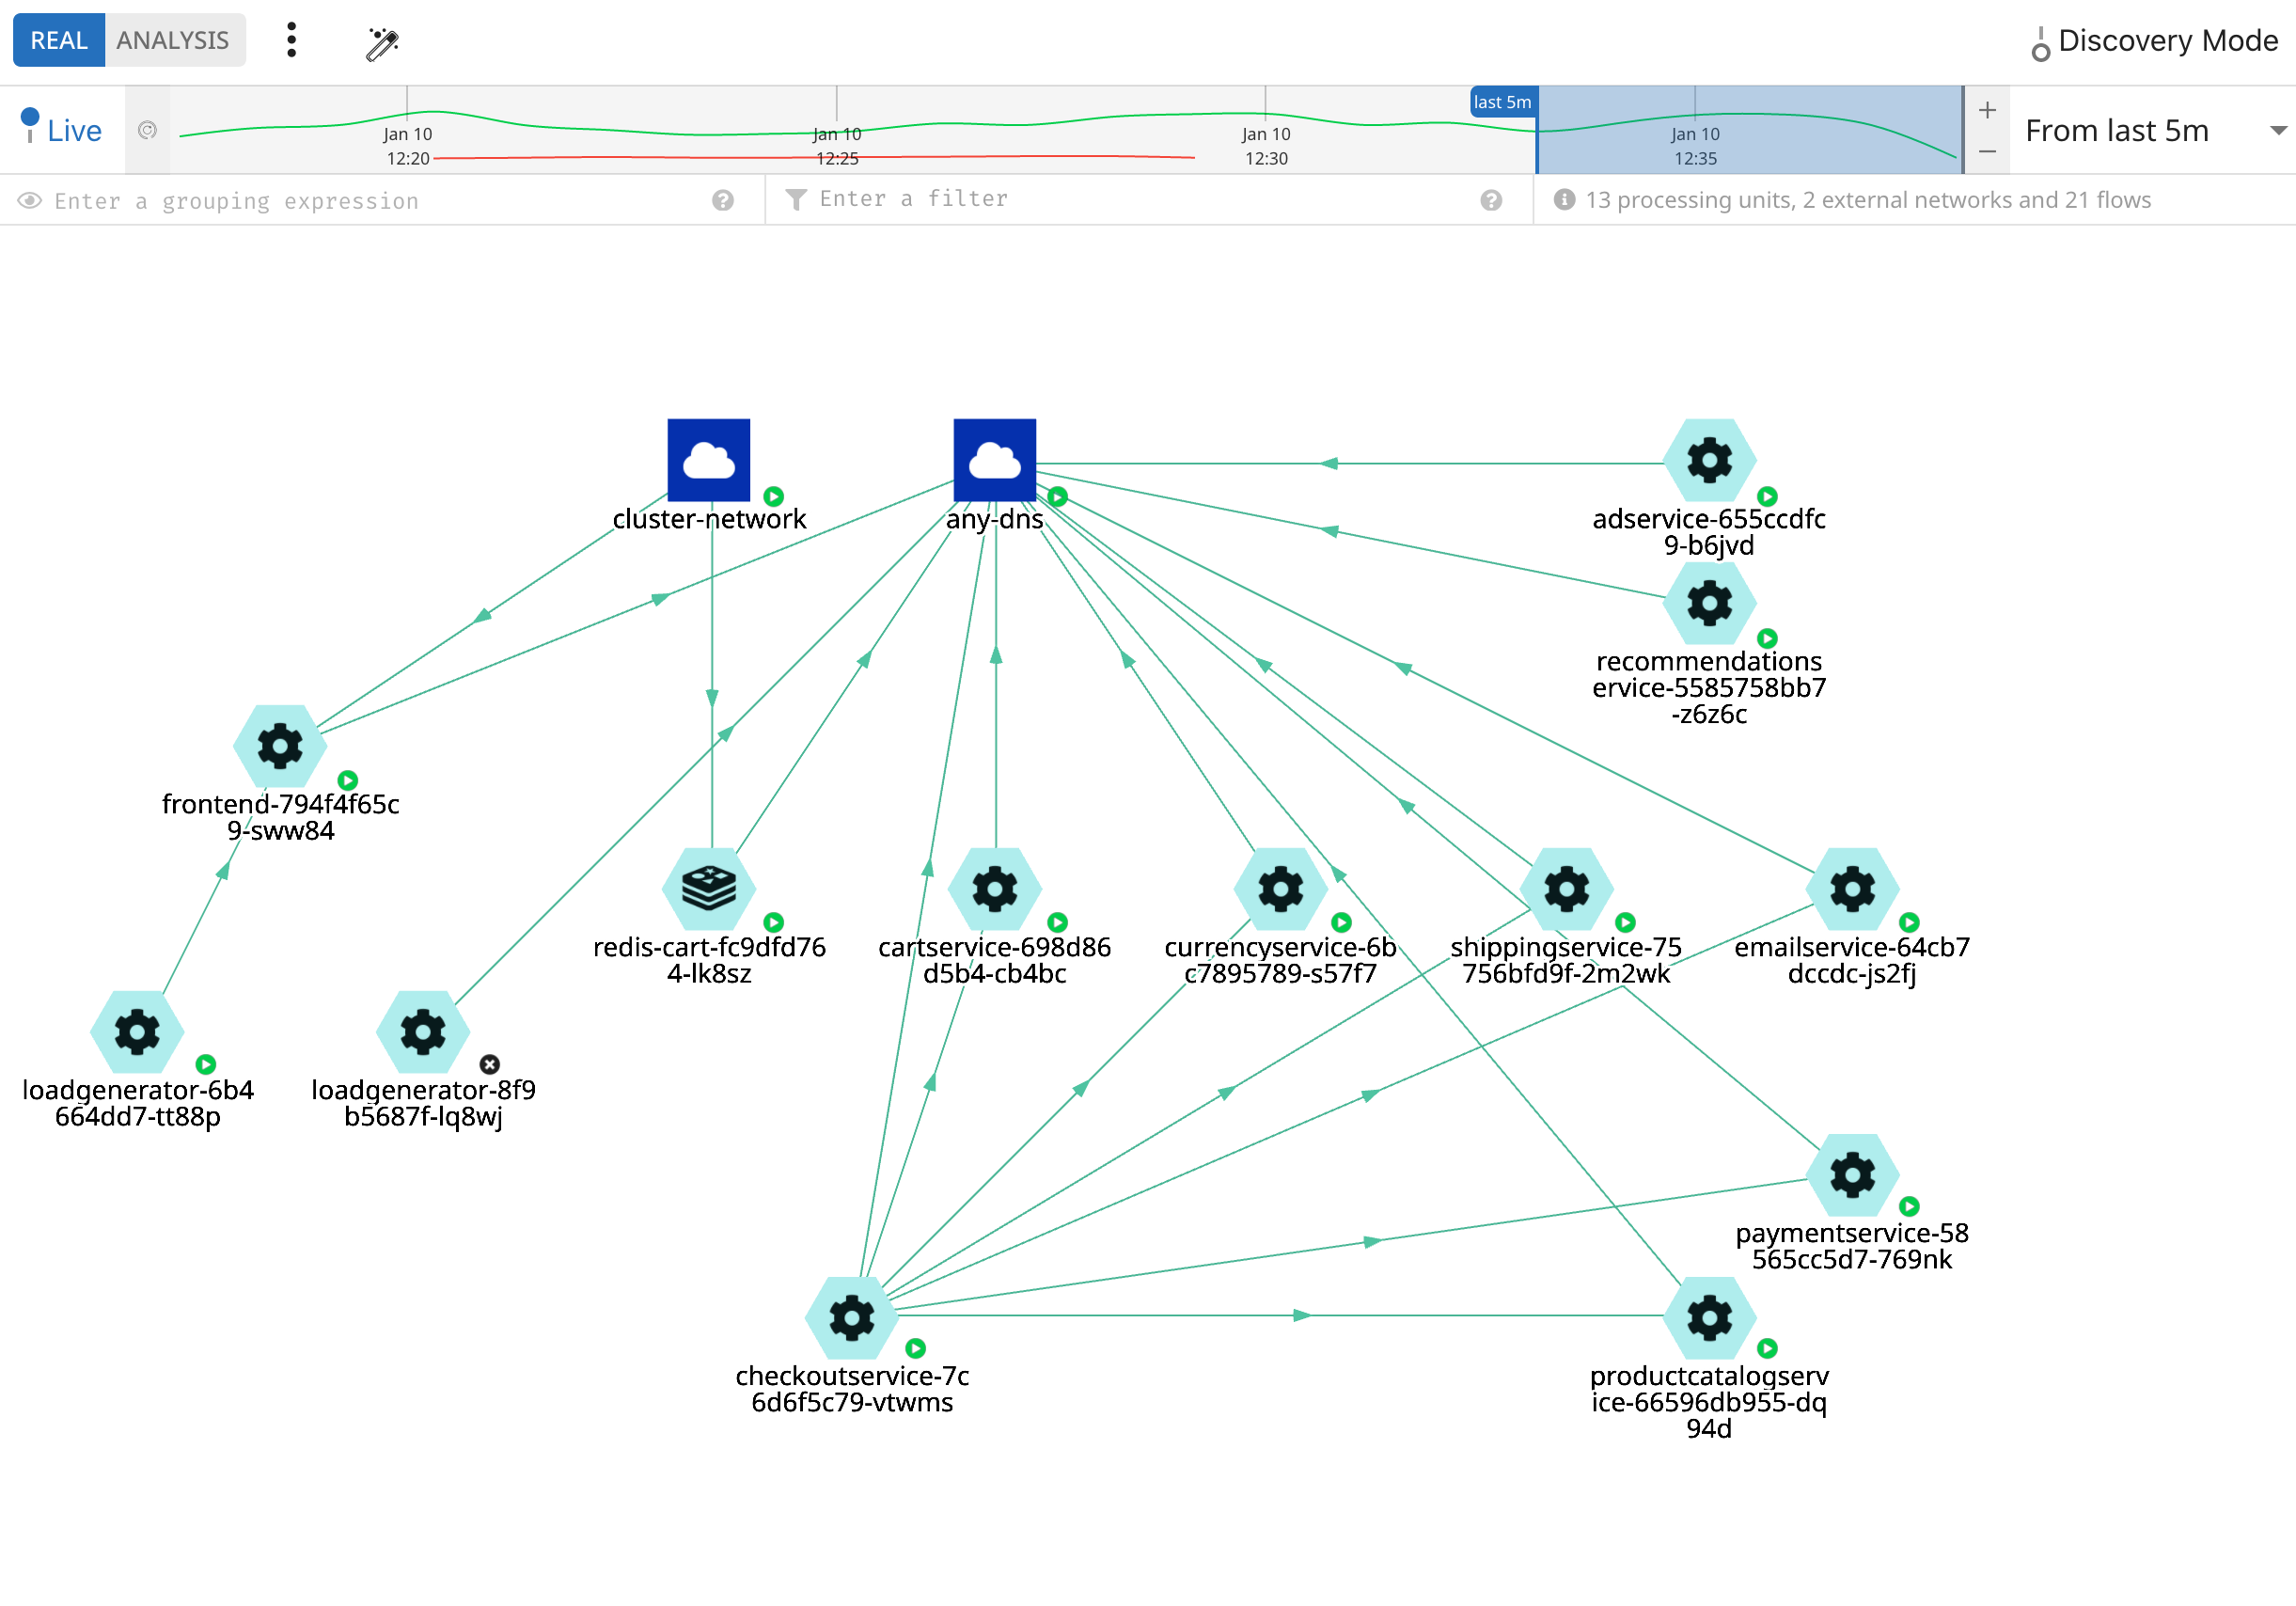
Task: Click the filter help question mark
Action: [1491, 201]
